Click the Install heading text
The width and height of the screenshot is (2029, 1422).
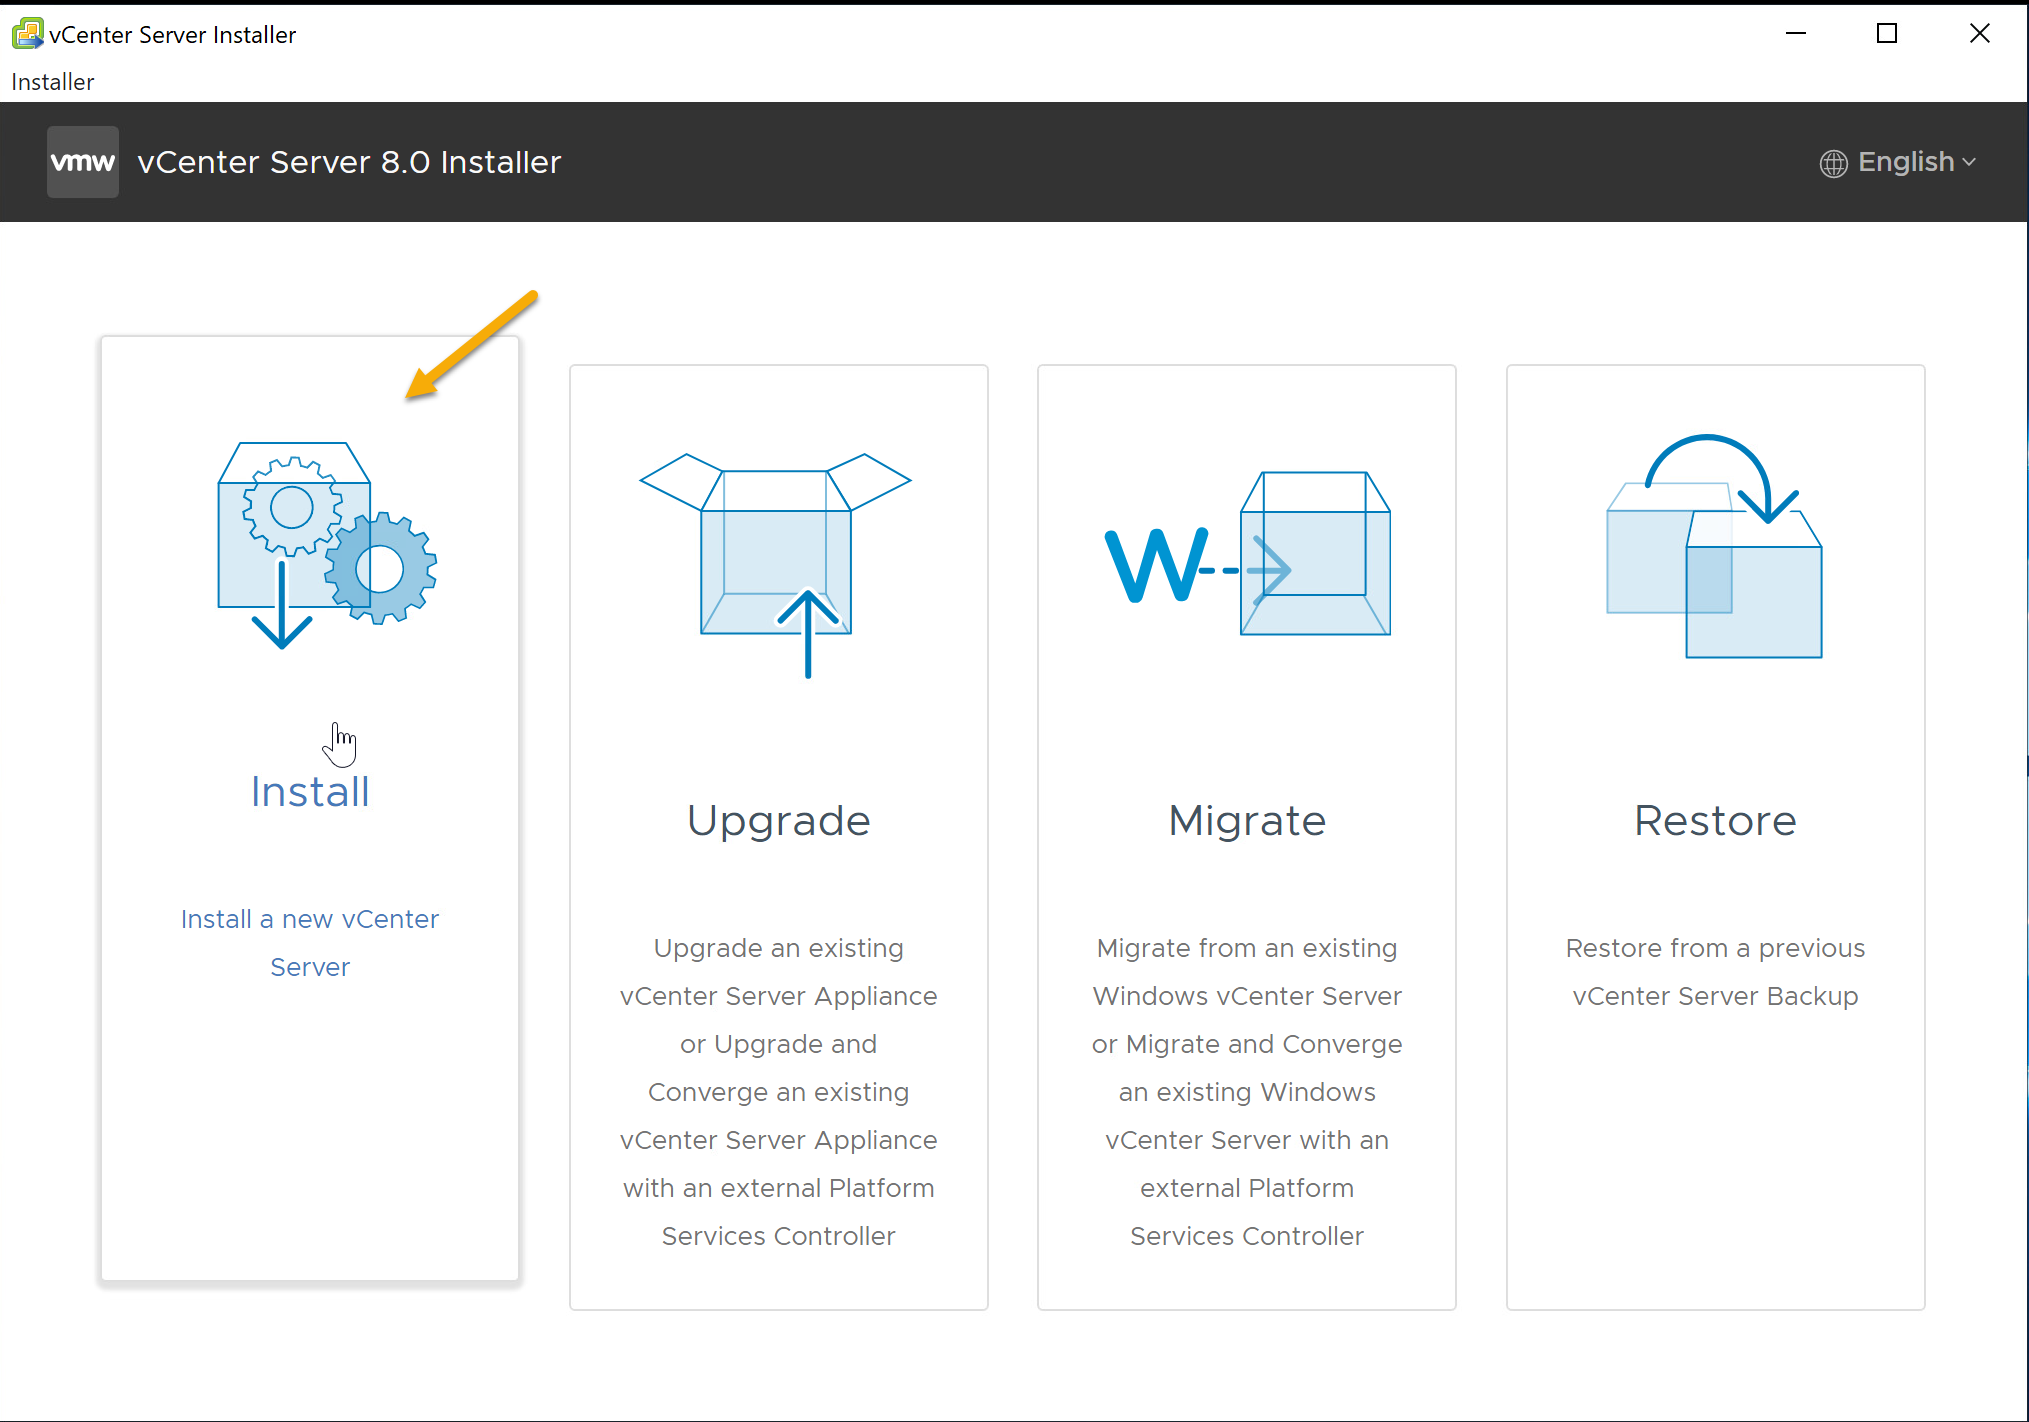(310, 792)
